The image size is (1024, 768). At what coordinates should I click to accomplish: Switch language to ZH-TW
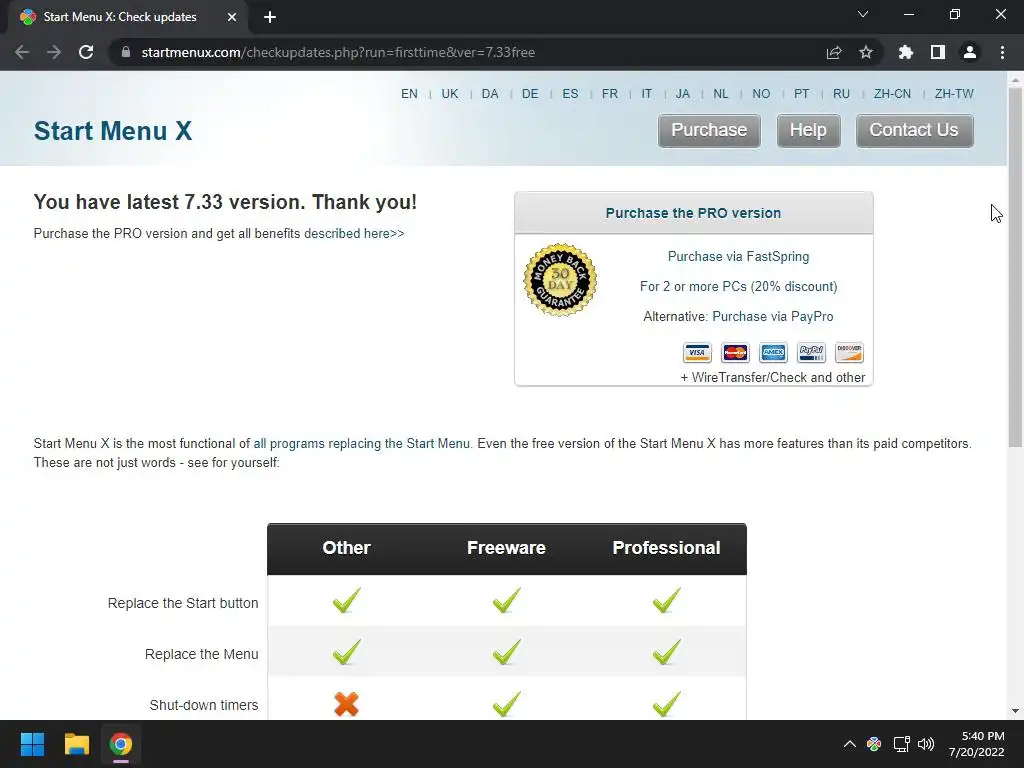coord(954,94)
